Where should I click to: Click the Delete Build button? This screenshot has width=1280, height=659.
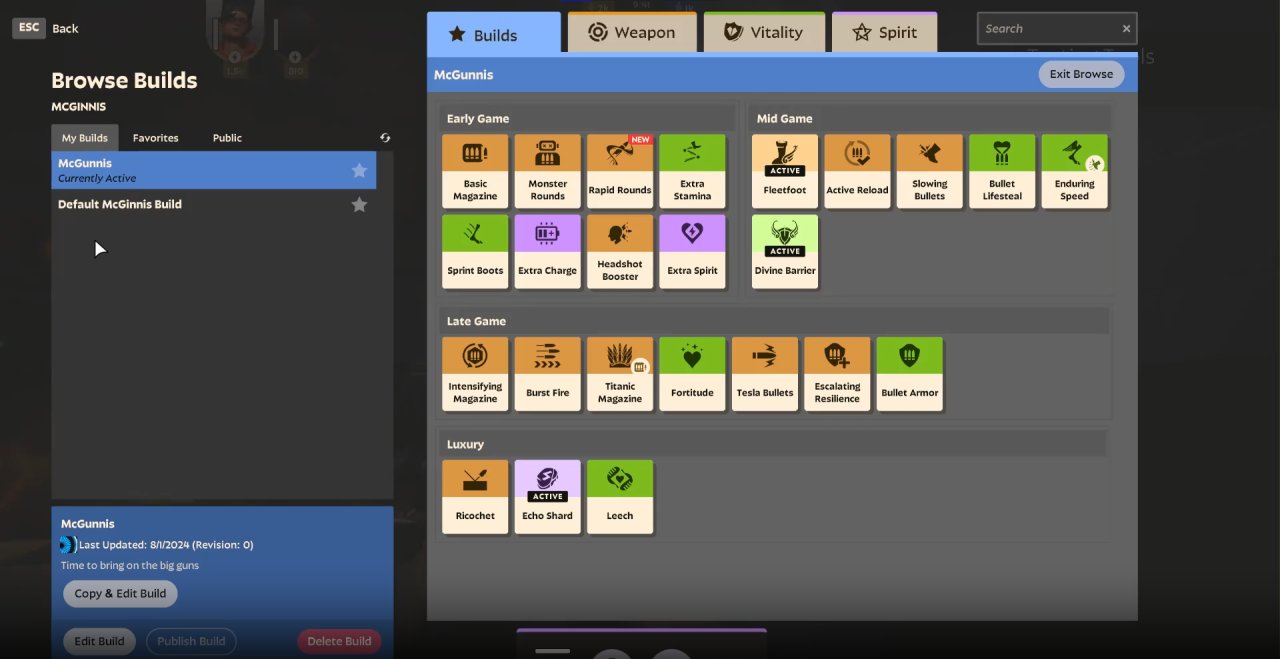[x=339, y=641]
